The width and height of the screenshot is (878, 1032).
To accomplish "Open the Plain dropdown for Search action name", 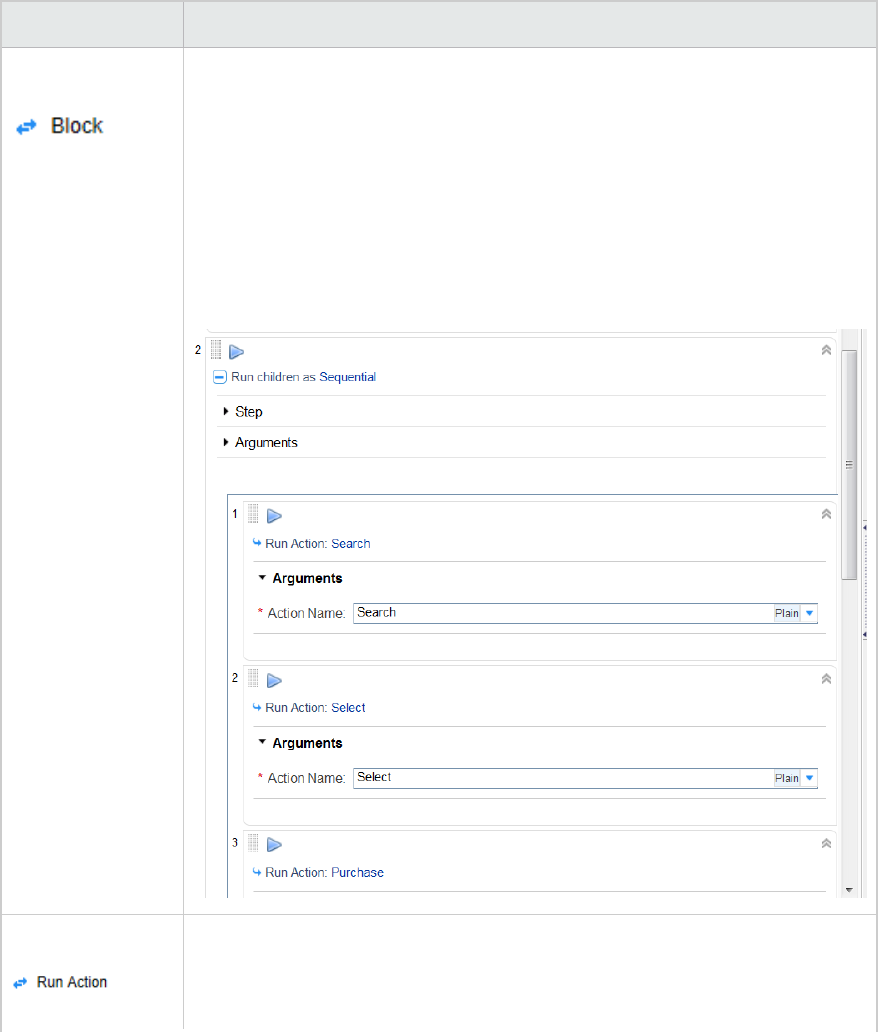I will [810, 613].
